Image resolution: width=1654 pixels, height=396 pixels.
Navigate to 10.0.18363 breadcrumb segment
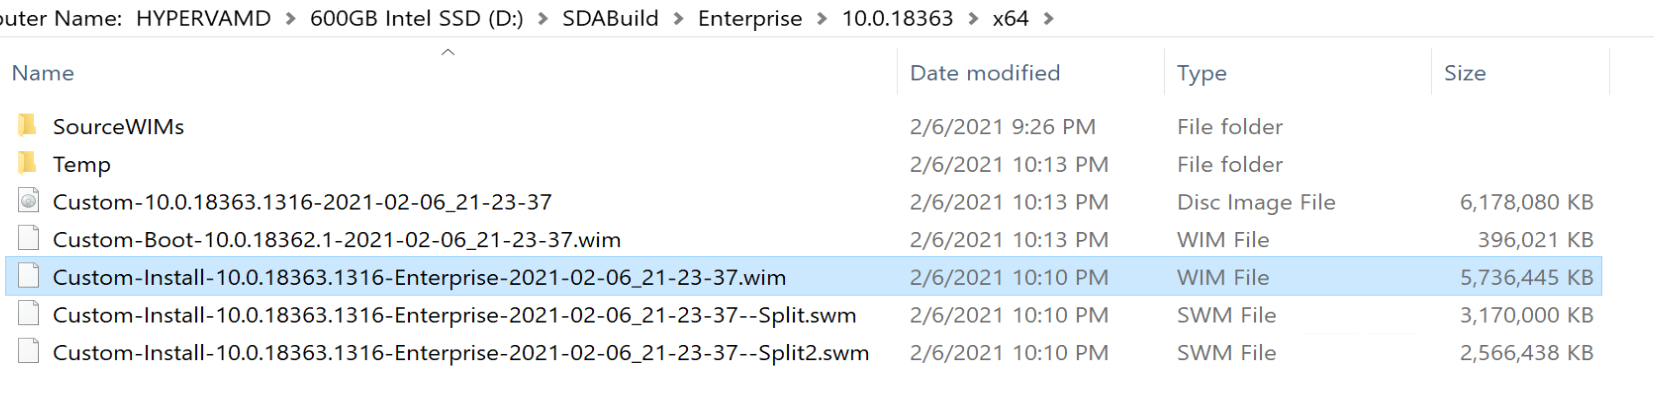(897, 19)
